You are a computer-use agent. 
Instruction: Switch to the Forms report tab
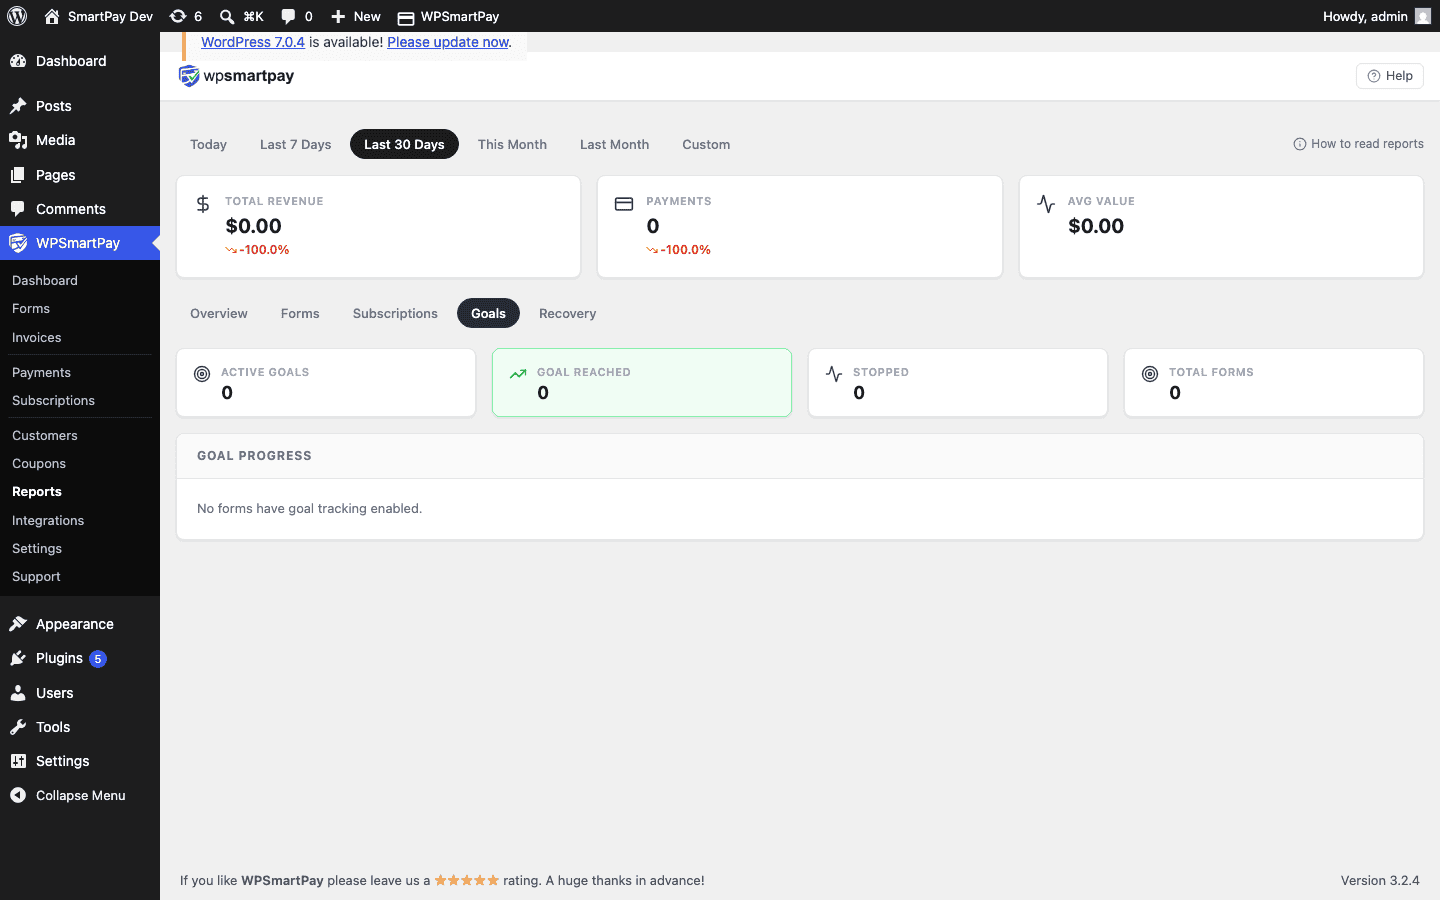(x=300, y=313)
